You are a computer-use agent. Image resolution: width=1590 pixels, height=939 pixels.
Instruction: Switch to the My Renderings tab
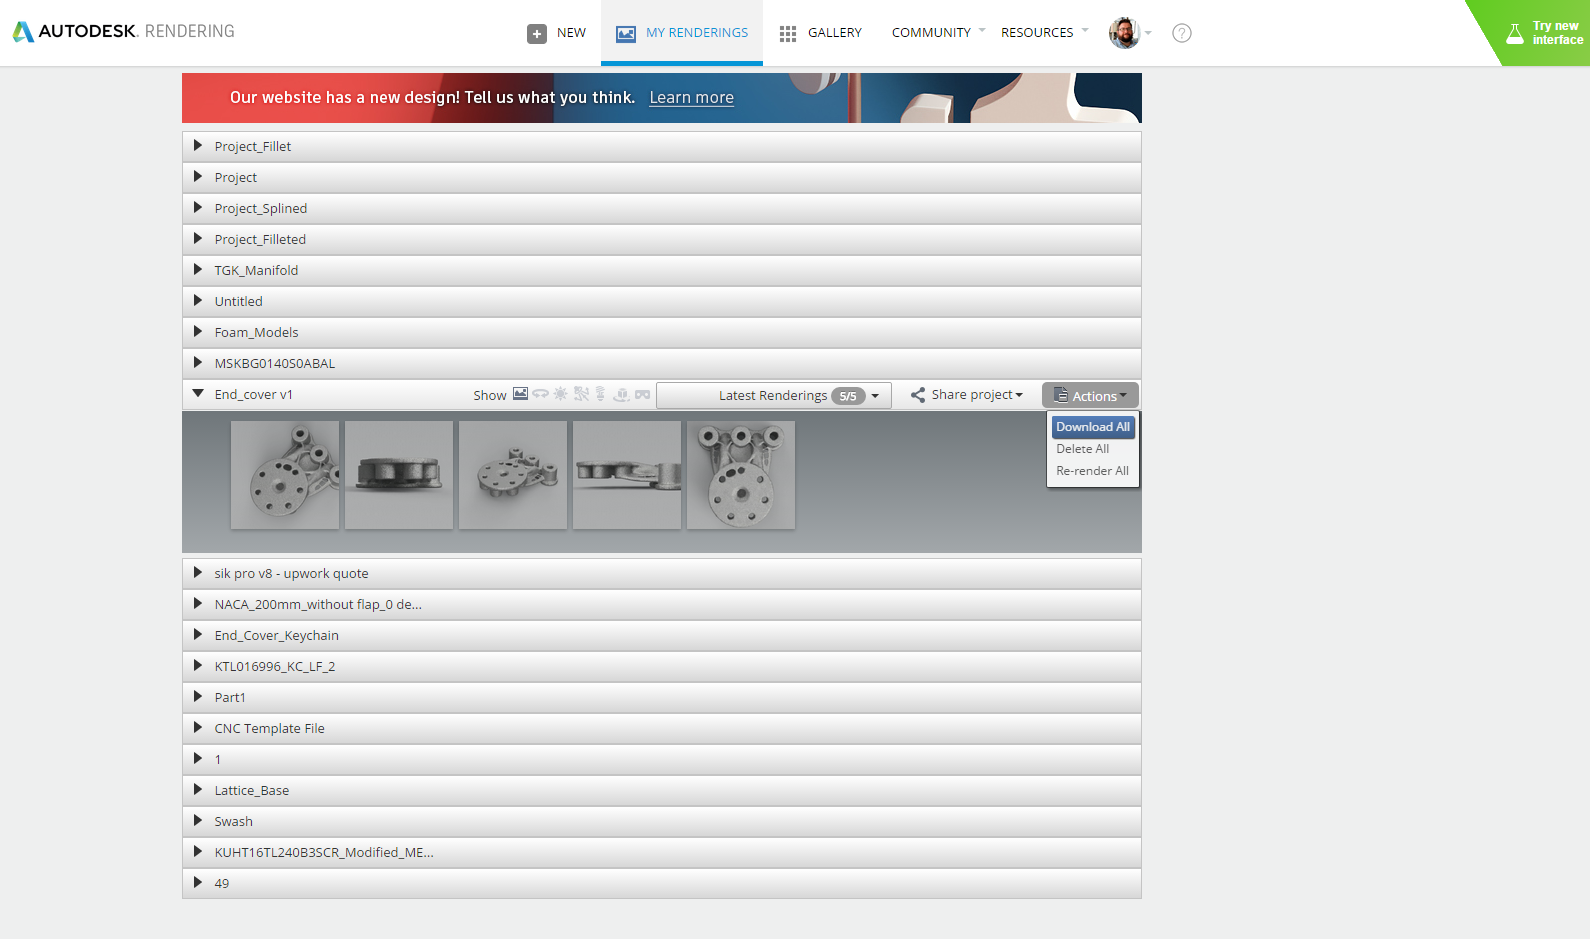click(682, 33)
